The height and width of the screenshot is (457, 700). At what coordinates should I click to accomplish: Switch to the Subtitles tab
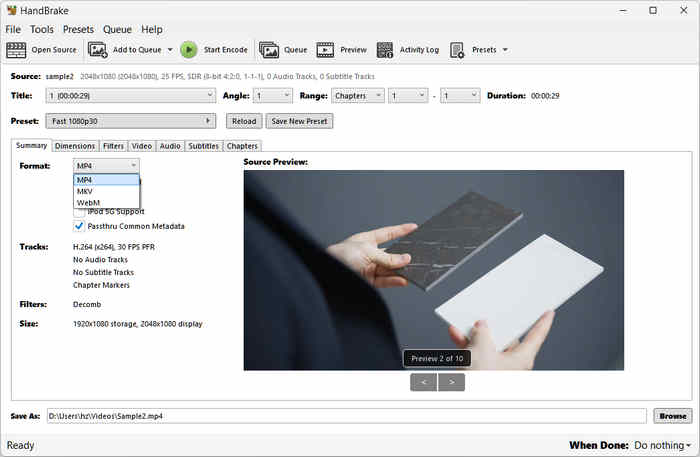click(204, 146)
